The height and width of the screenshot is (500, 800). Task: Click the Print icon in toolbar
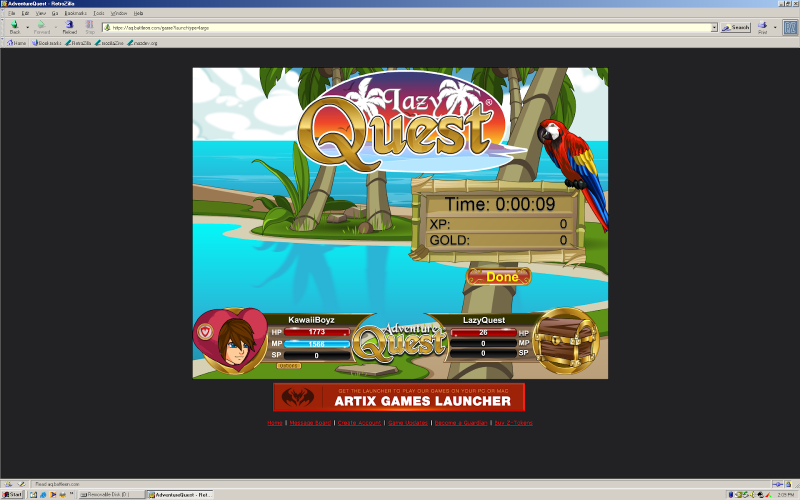[x=762, y=25]
